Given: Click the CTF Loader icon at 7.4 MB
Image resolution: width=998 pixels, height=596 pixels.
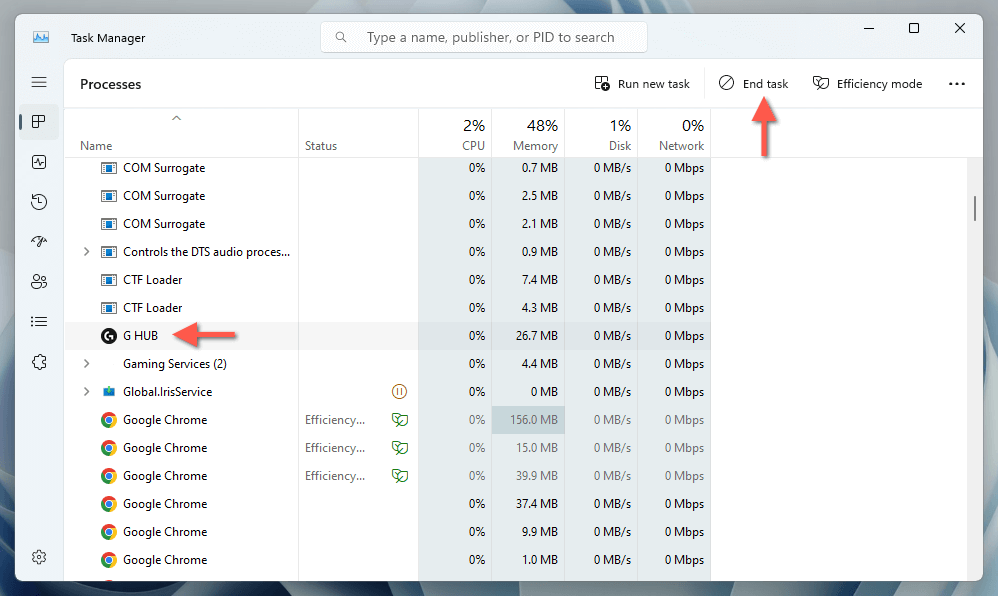Looking at the screenshot, I should click(109, 280).
